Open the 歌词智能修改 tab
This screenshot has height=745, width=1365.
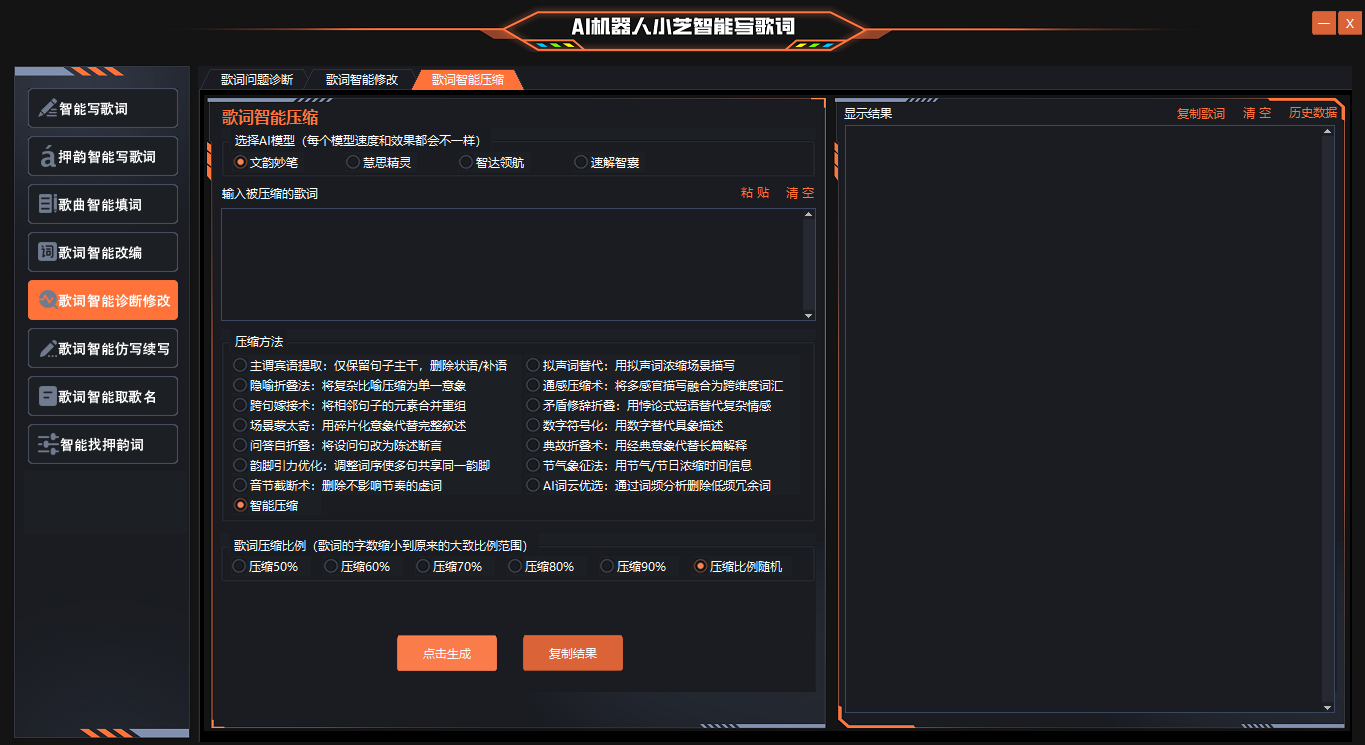pyautogui.click(x=362, y=80)
